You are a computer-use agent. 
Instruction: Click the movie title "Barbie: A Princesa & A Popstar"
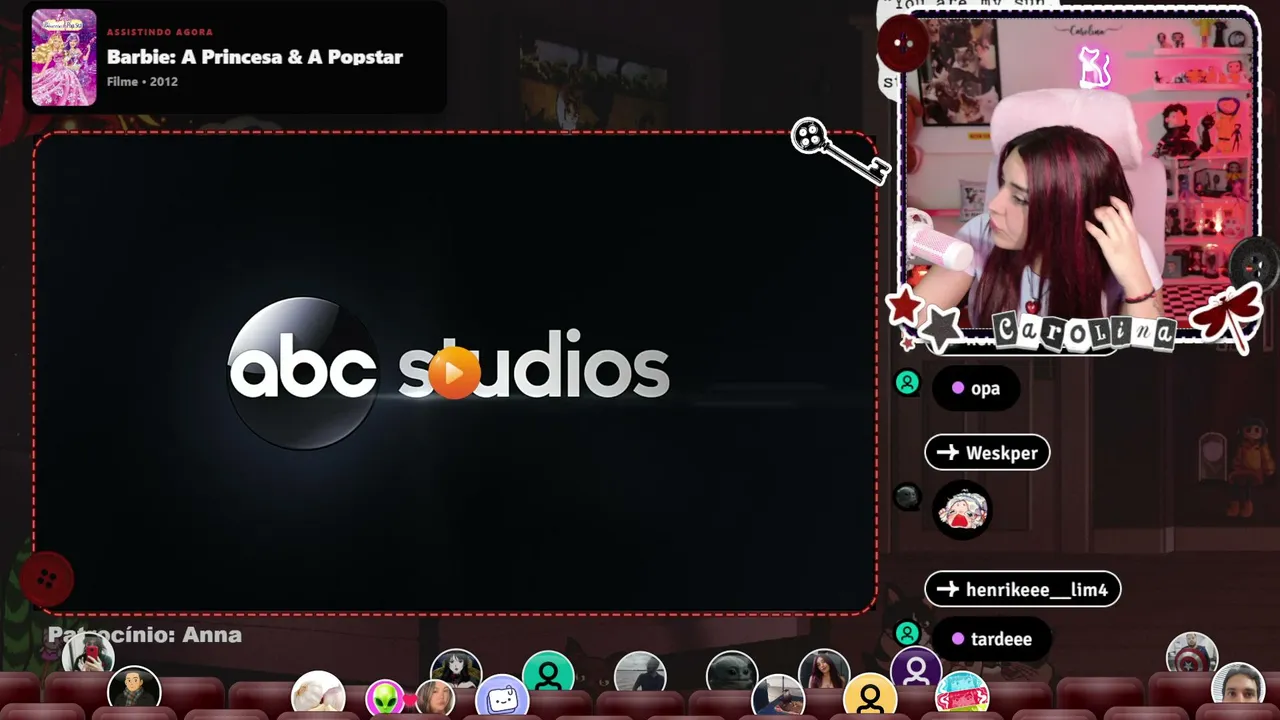point(255,57)
